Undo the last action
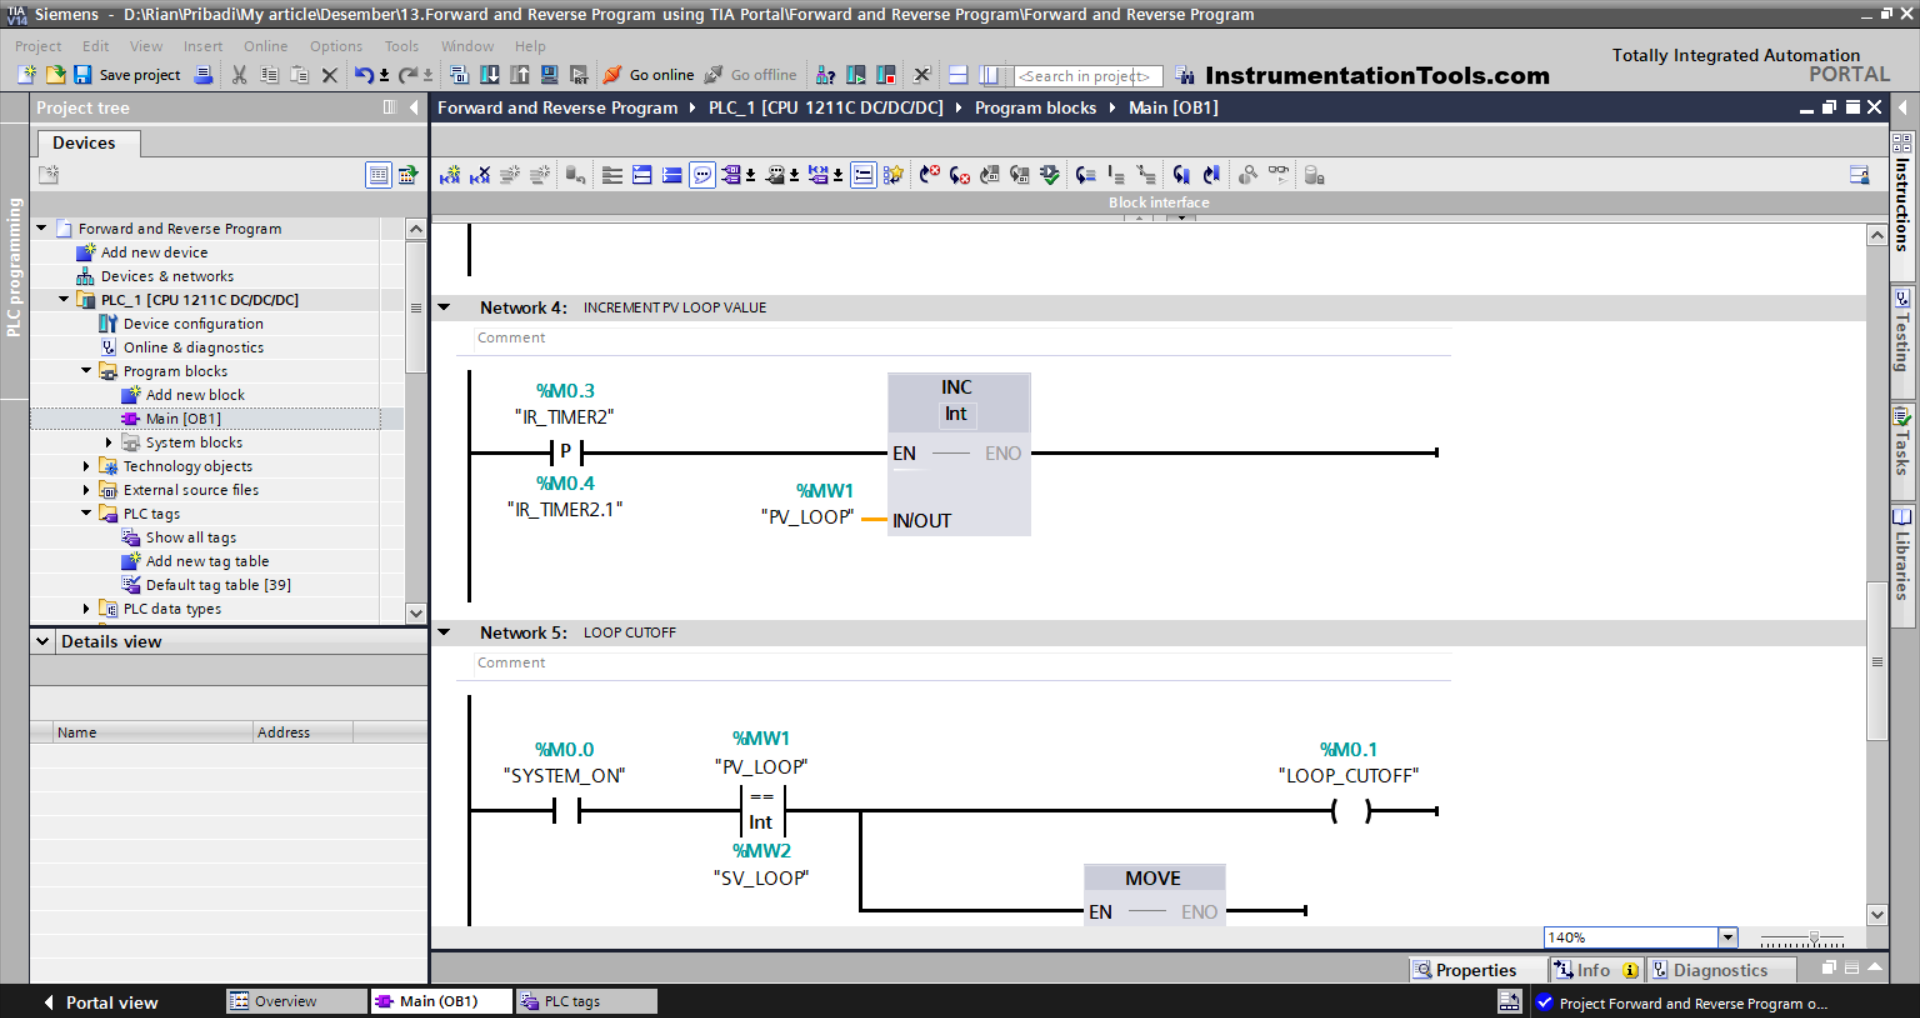 pos(364,75)
